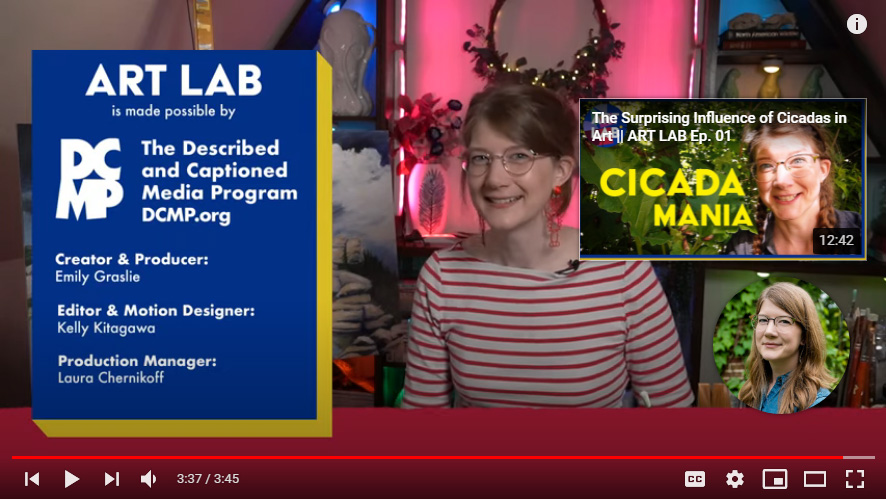Click the 12:42 duration badge
Image resolution: width=886 pixels, height=500 pixels.
pos(836,240)
